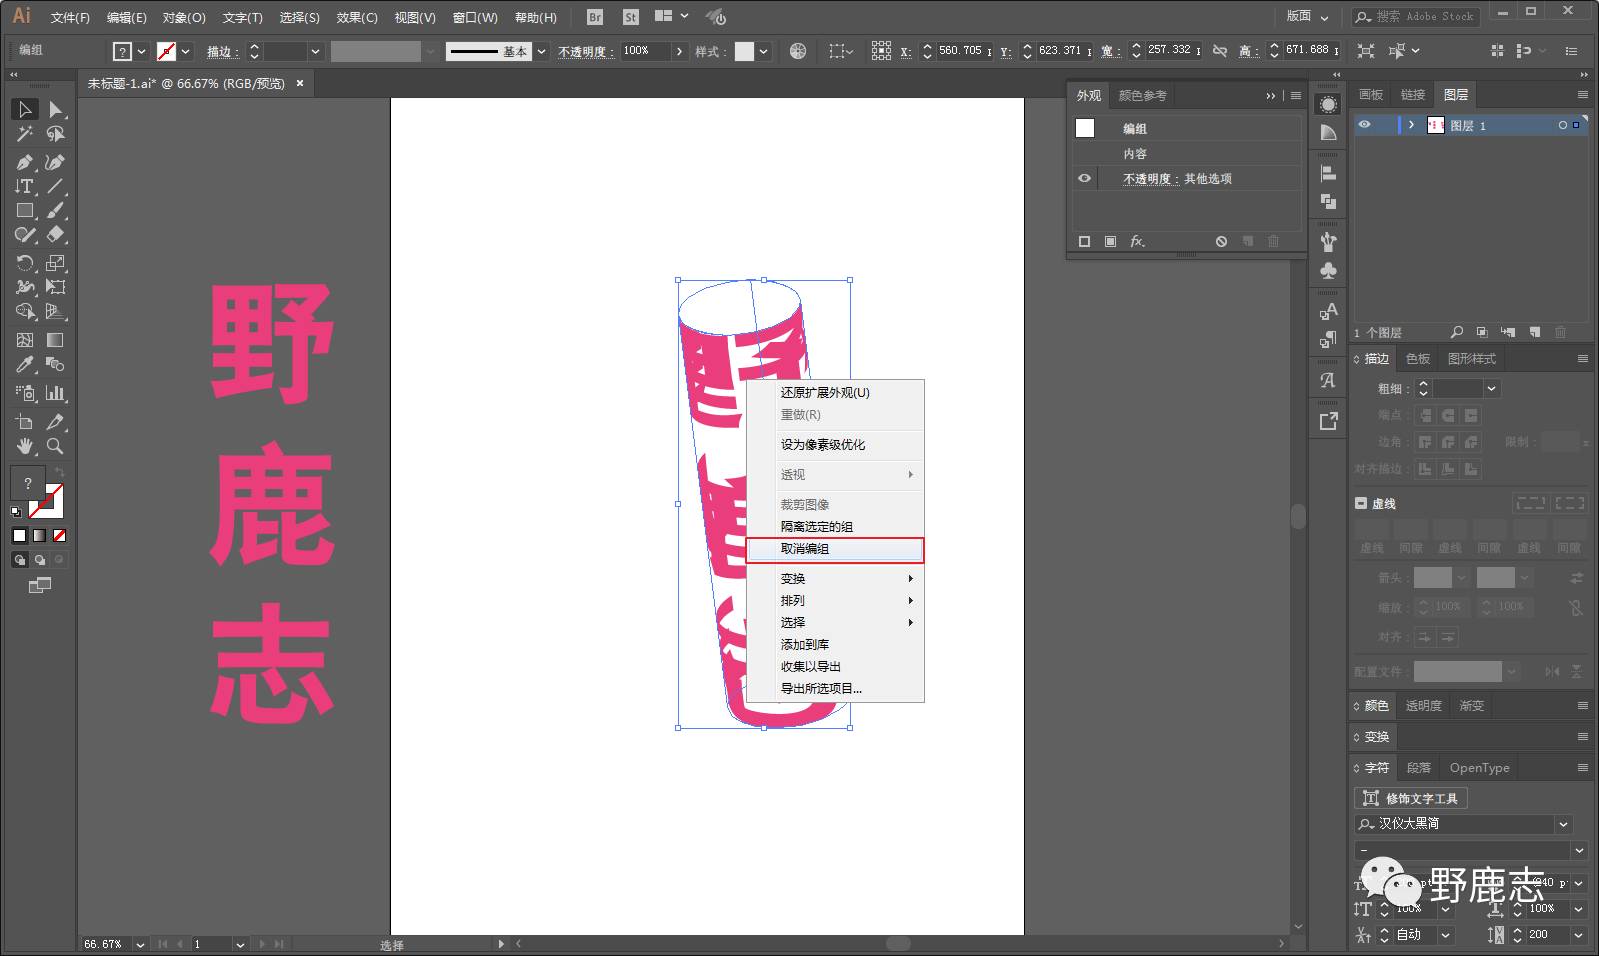
Task: Toggle opacity visibility eye in Appearance panel
Action: [1084, 179]
